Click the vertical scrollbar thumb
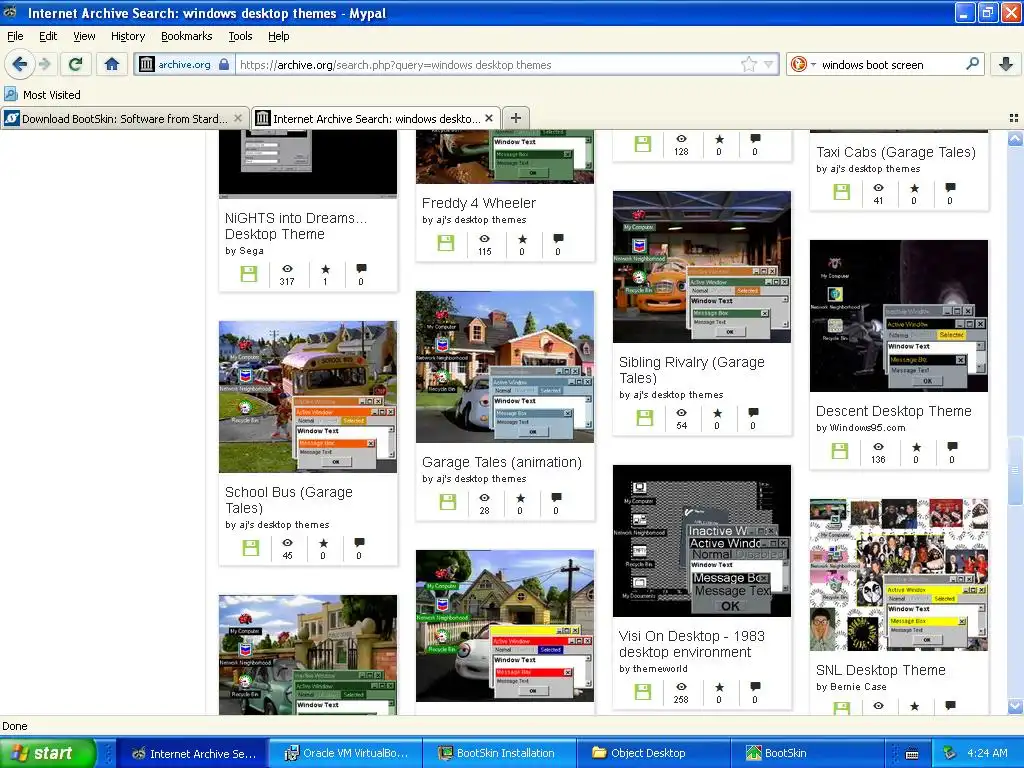This screenshot has height=768, width=1024. click(x=1015, y=470)
